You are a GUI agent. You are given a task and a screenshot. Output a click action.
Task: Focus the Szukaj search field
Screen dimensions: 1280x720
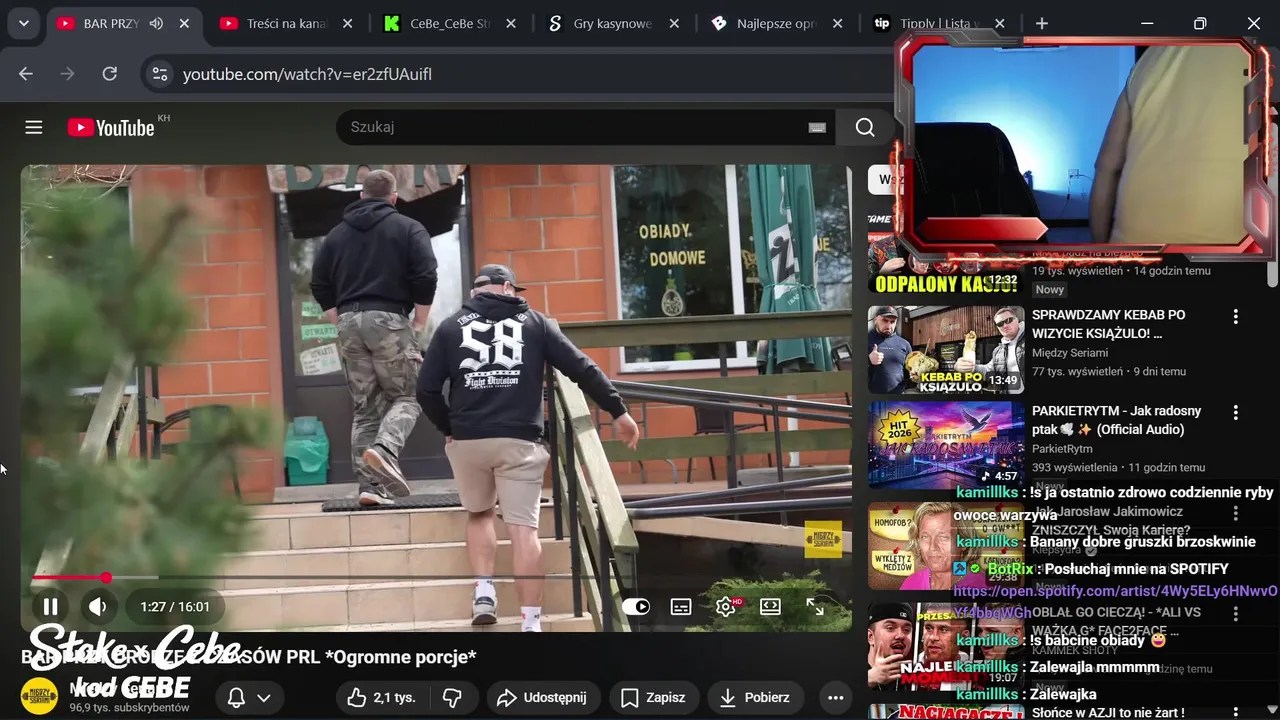[570, 127]
